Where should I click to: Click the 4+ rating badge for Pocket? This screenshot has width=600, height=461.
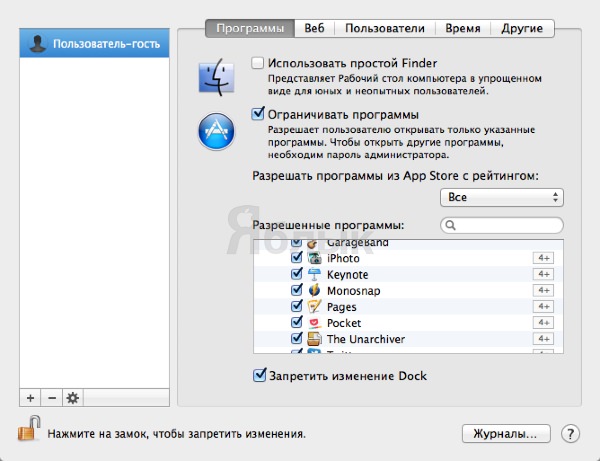[543, 323]
